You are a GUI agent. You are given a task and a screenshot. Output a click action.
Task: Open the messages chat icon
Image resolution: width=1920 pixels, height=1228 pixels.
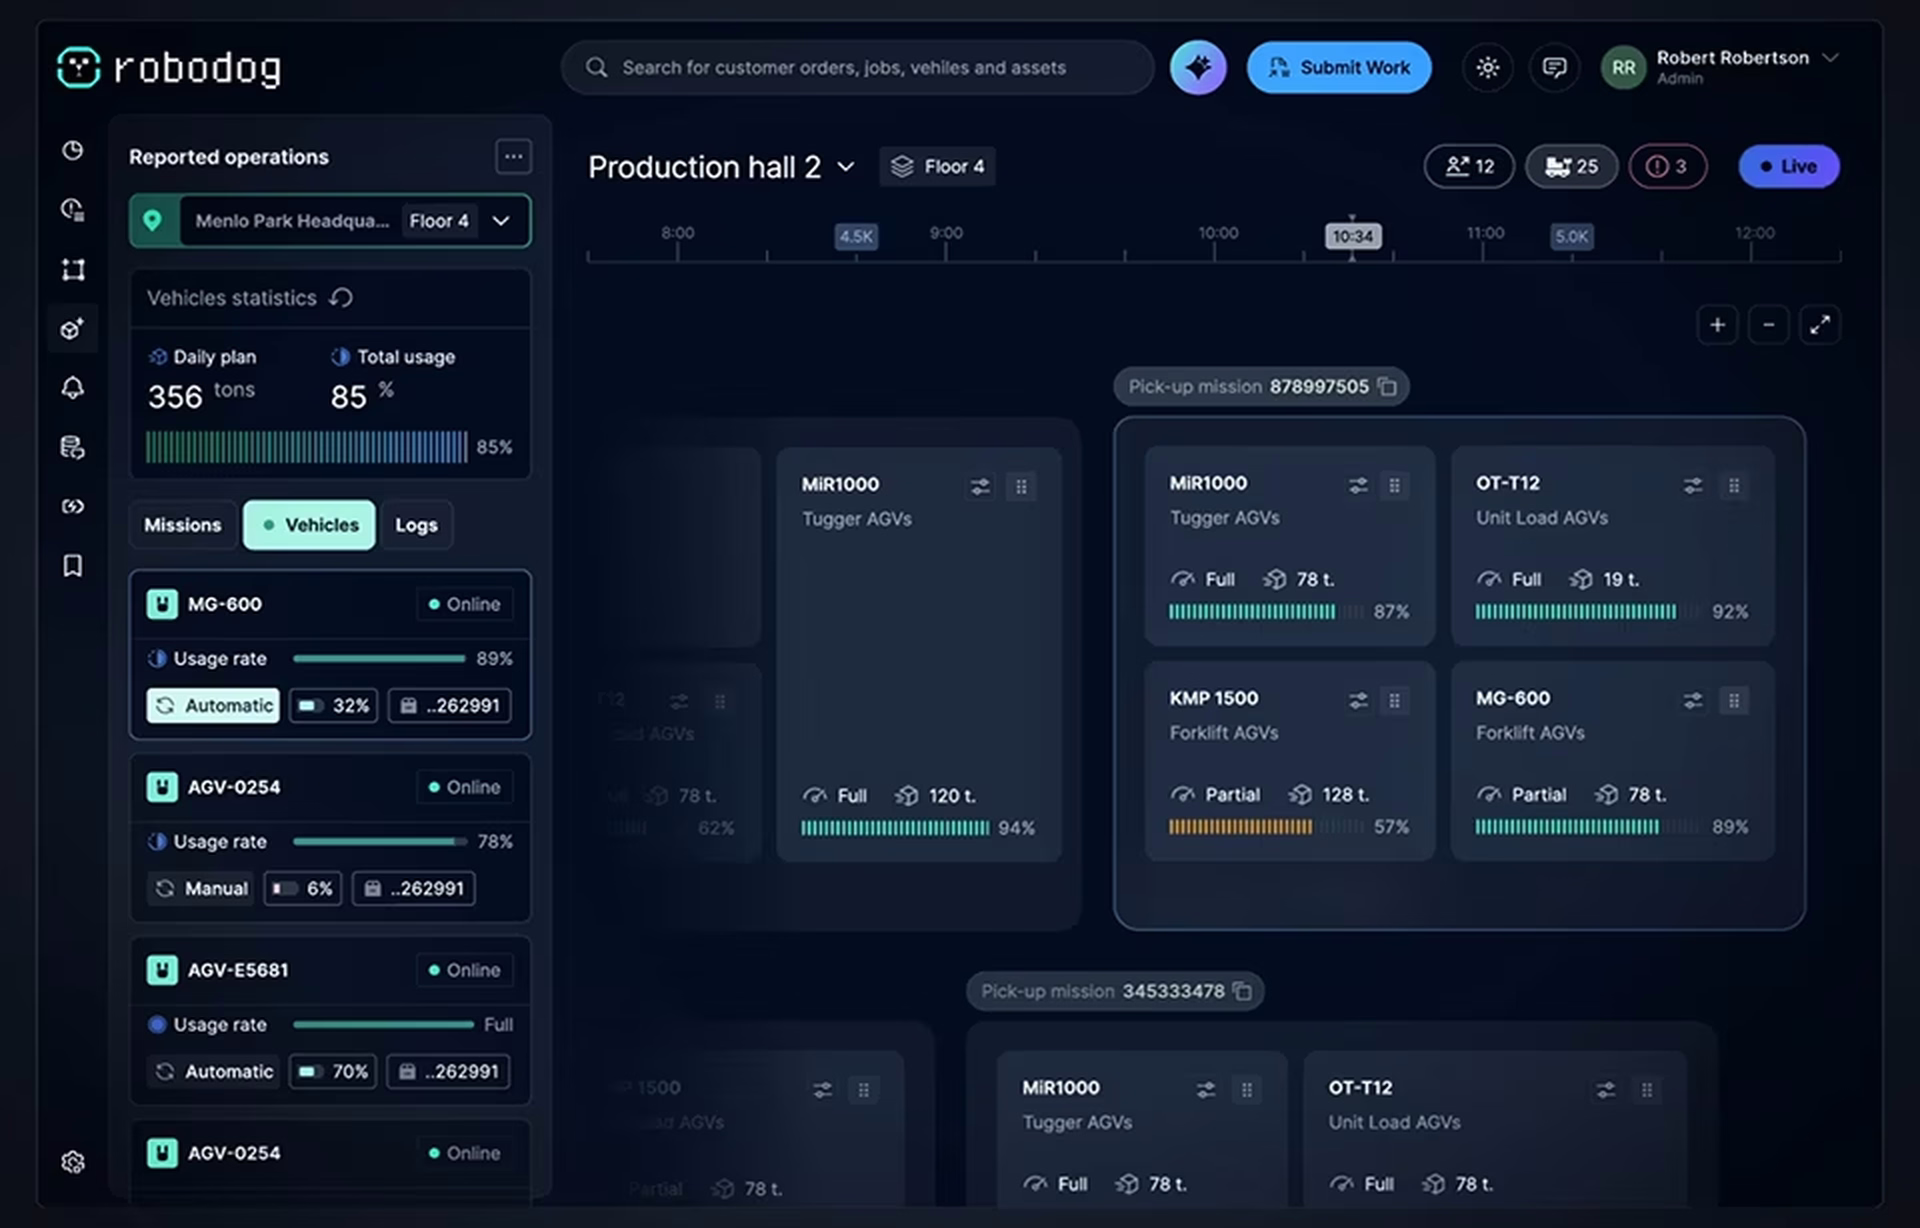pos(1554,67)
